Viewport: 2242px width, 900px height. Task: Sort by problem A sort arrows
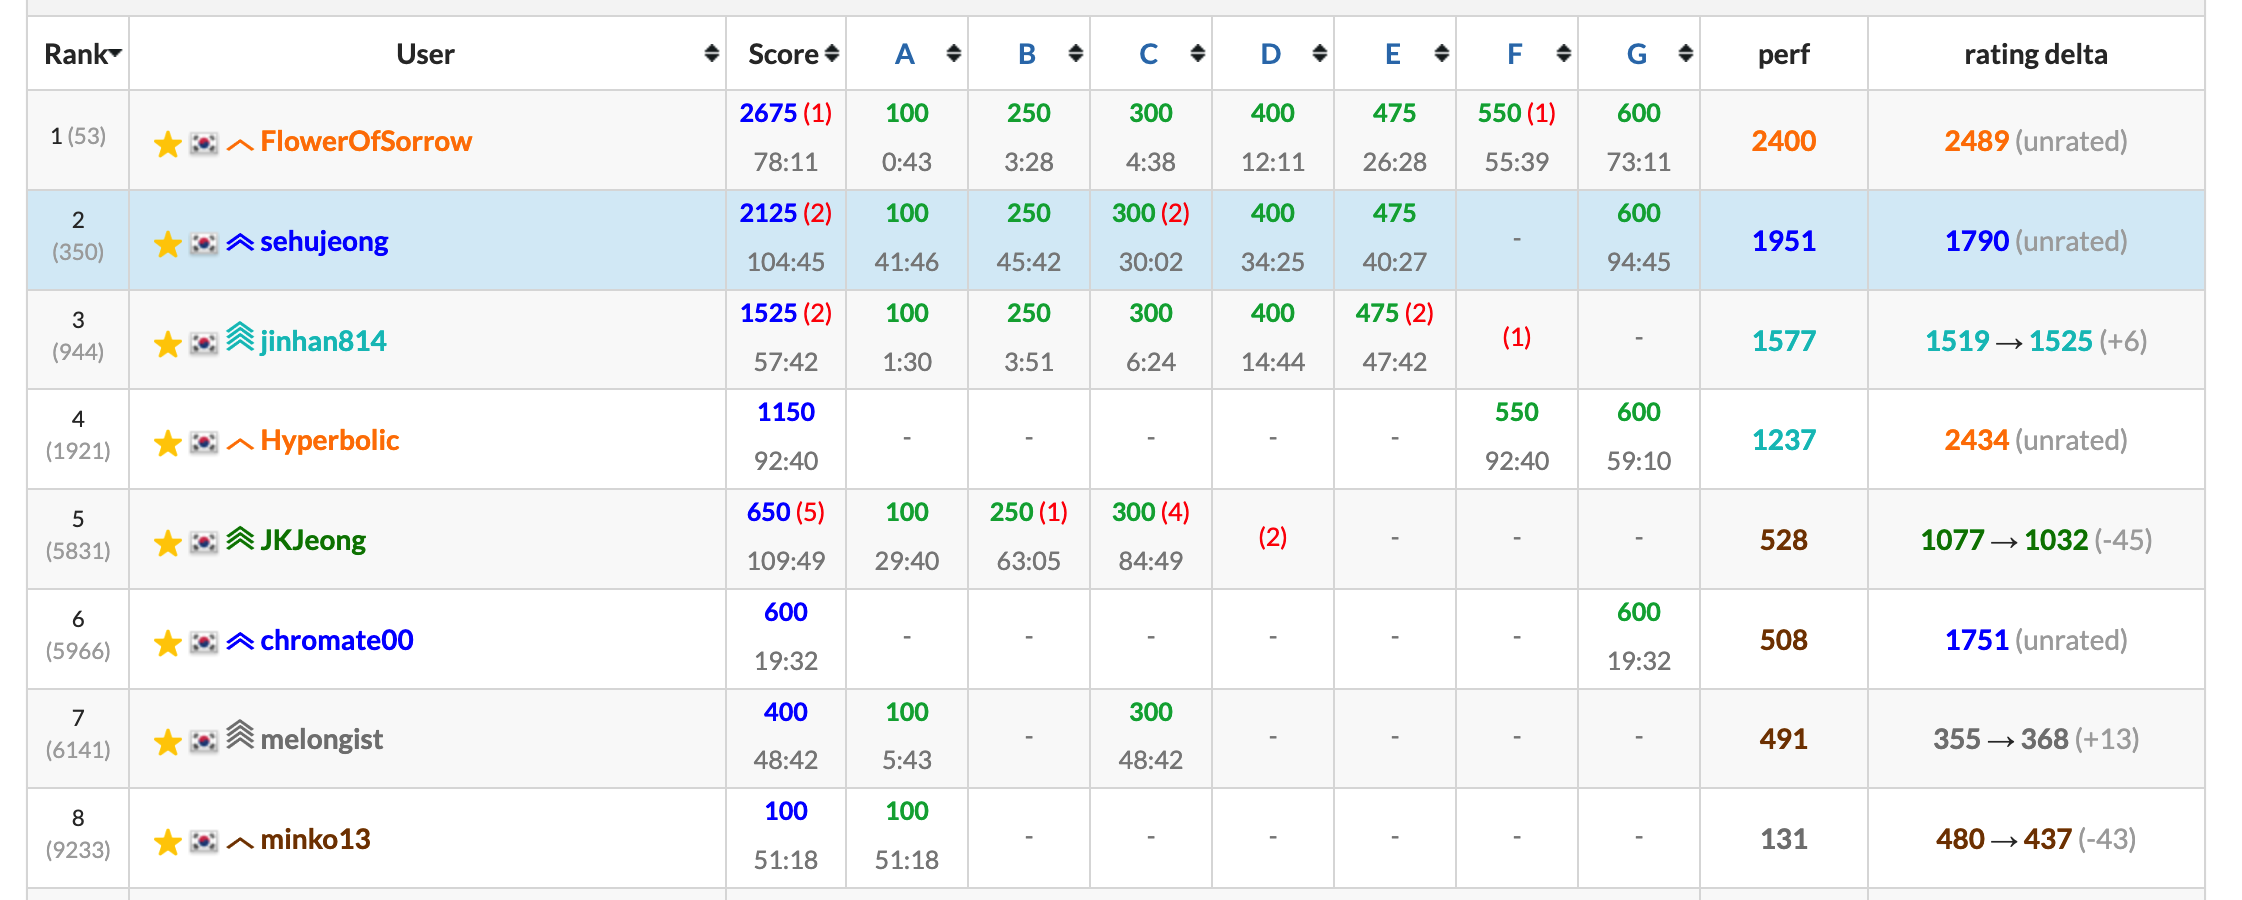[953, 53]
